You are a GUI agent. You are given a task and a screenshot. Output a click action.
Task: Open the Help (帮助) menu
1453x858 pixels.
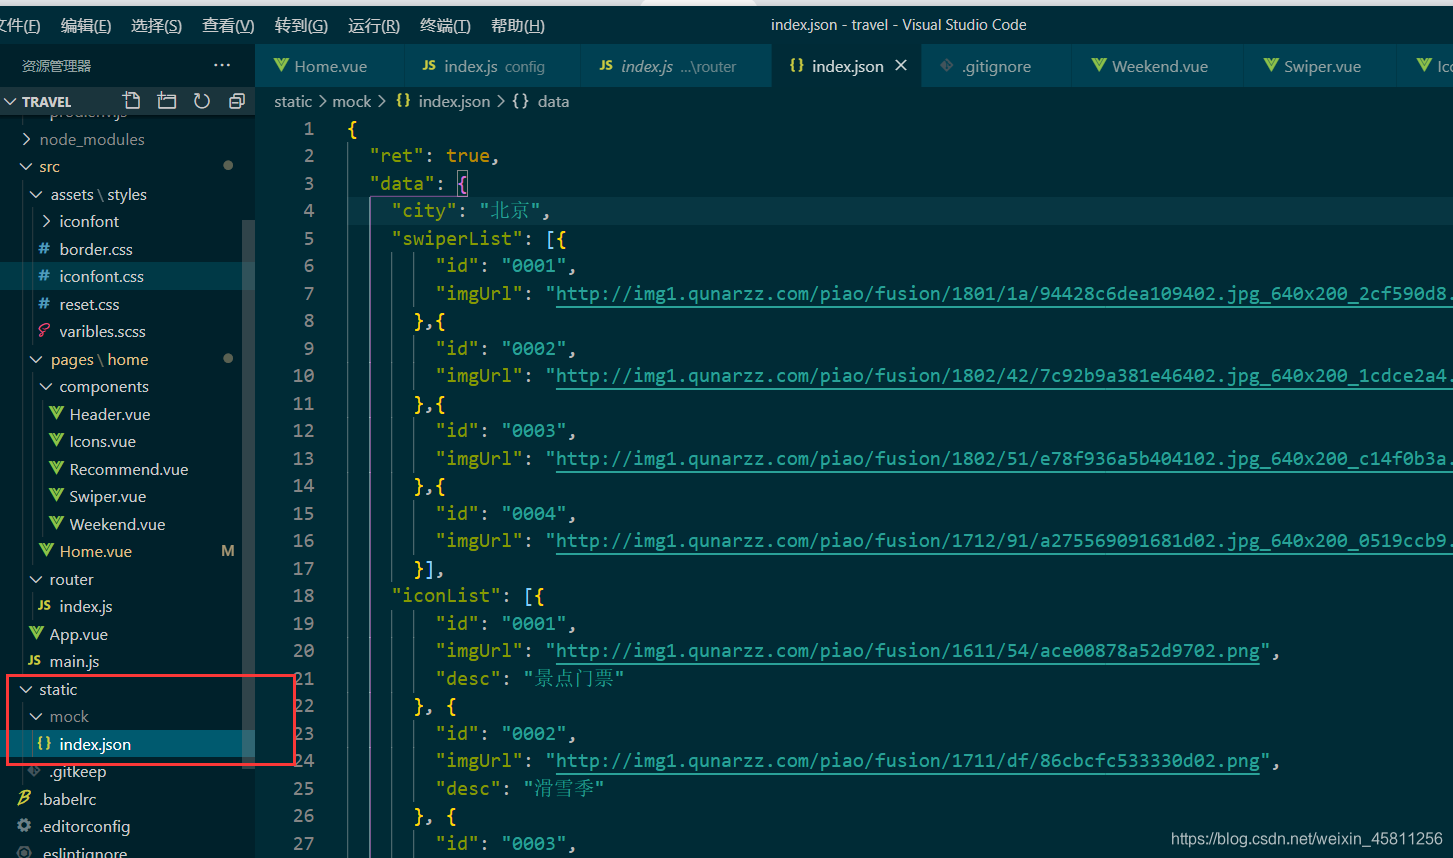coord(518,25)
